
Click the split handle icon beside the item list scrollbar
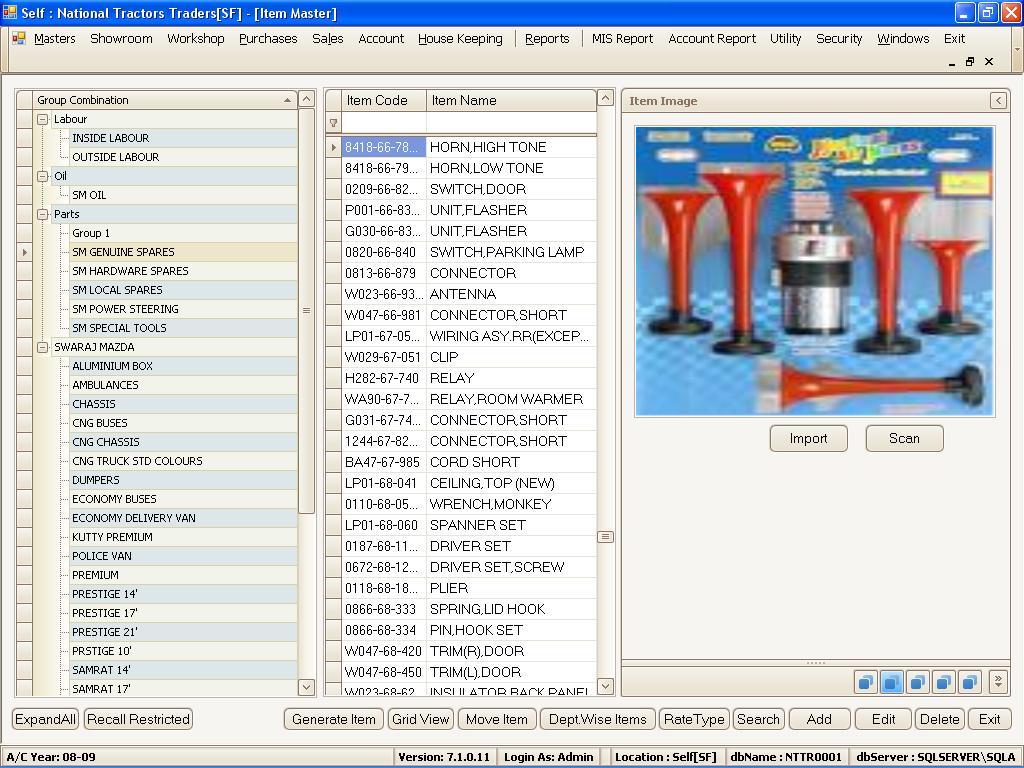[605, 537]
